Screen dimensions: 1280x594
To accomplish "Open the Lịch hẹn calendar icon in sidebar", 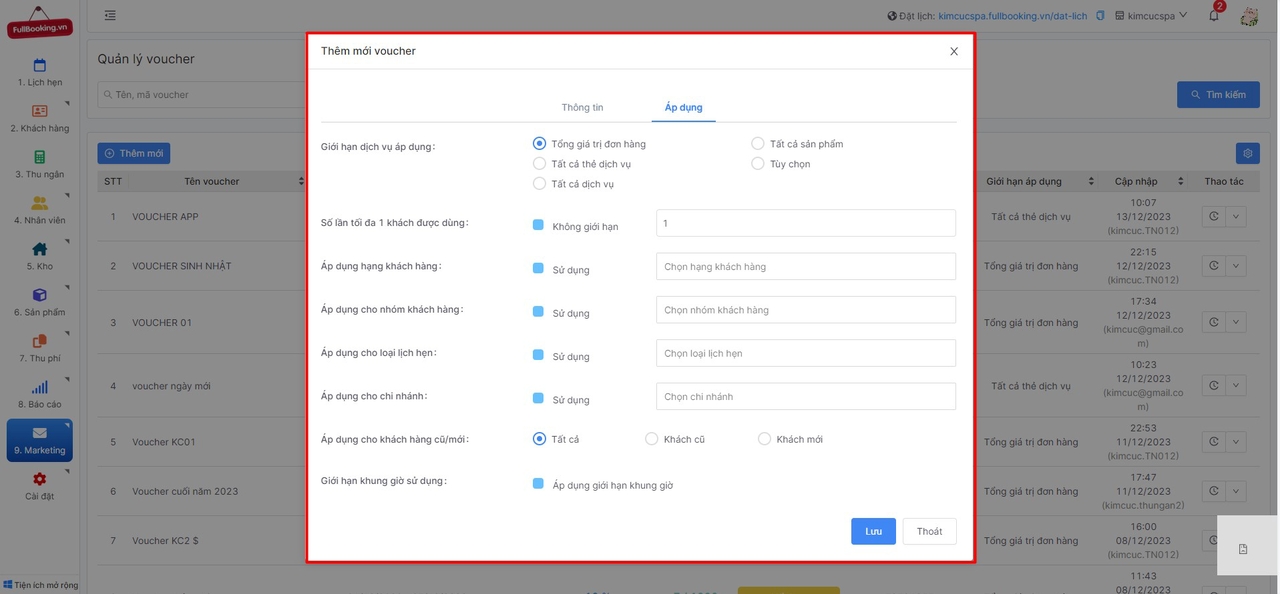I will tap(39, 66).
